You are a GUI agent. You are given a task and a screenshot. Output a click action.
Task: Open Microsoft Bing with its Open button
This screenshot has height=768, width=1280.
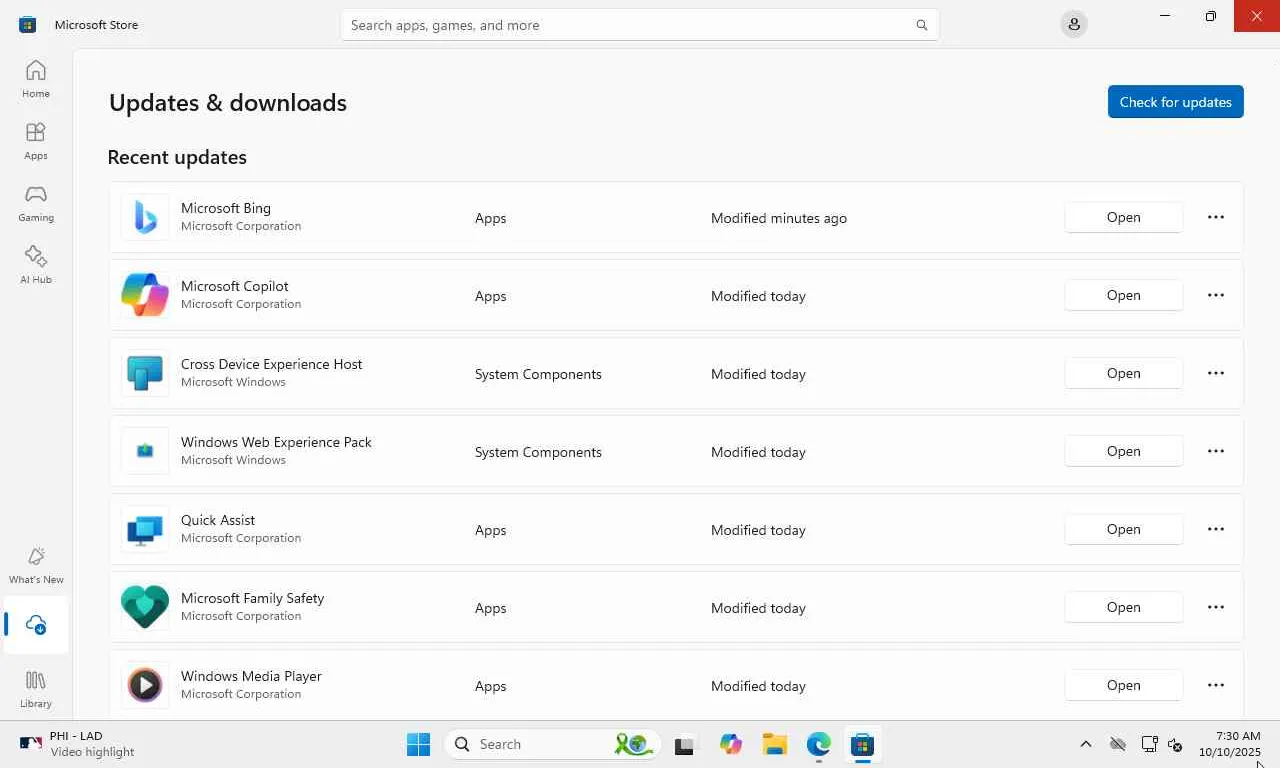click(1124, 217)
